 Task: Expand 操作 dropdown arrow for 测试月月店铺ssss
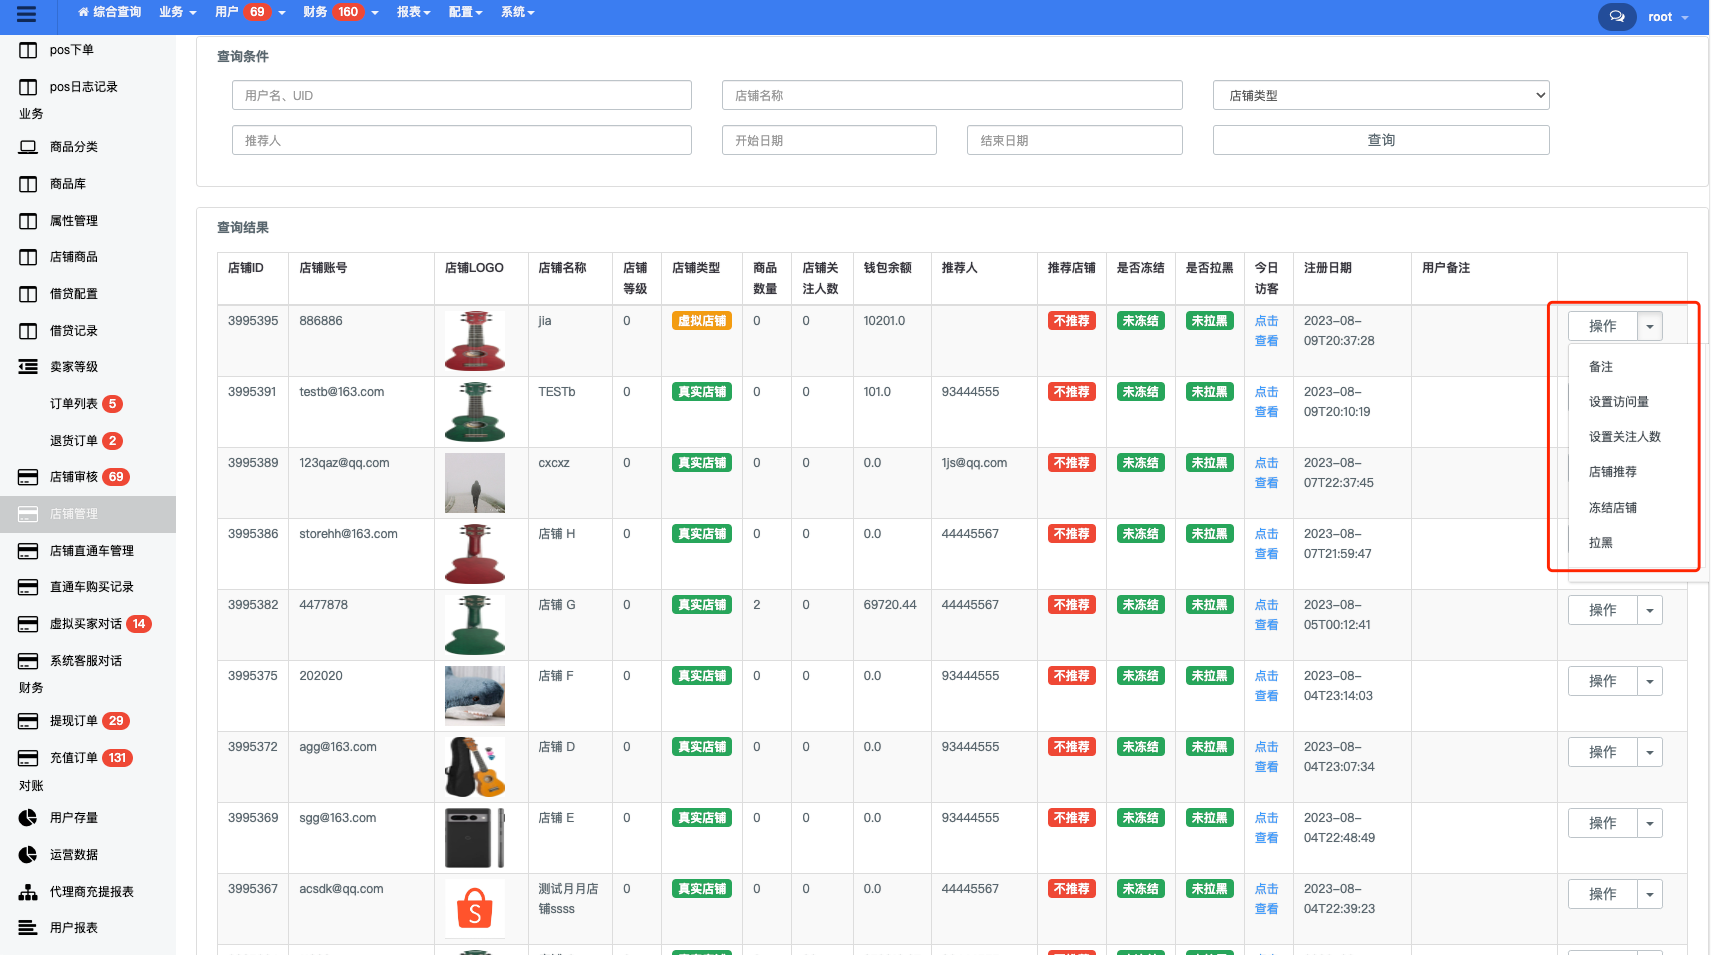tap(1650, 894)
